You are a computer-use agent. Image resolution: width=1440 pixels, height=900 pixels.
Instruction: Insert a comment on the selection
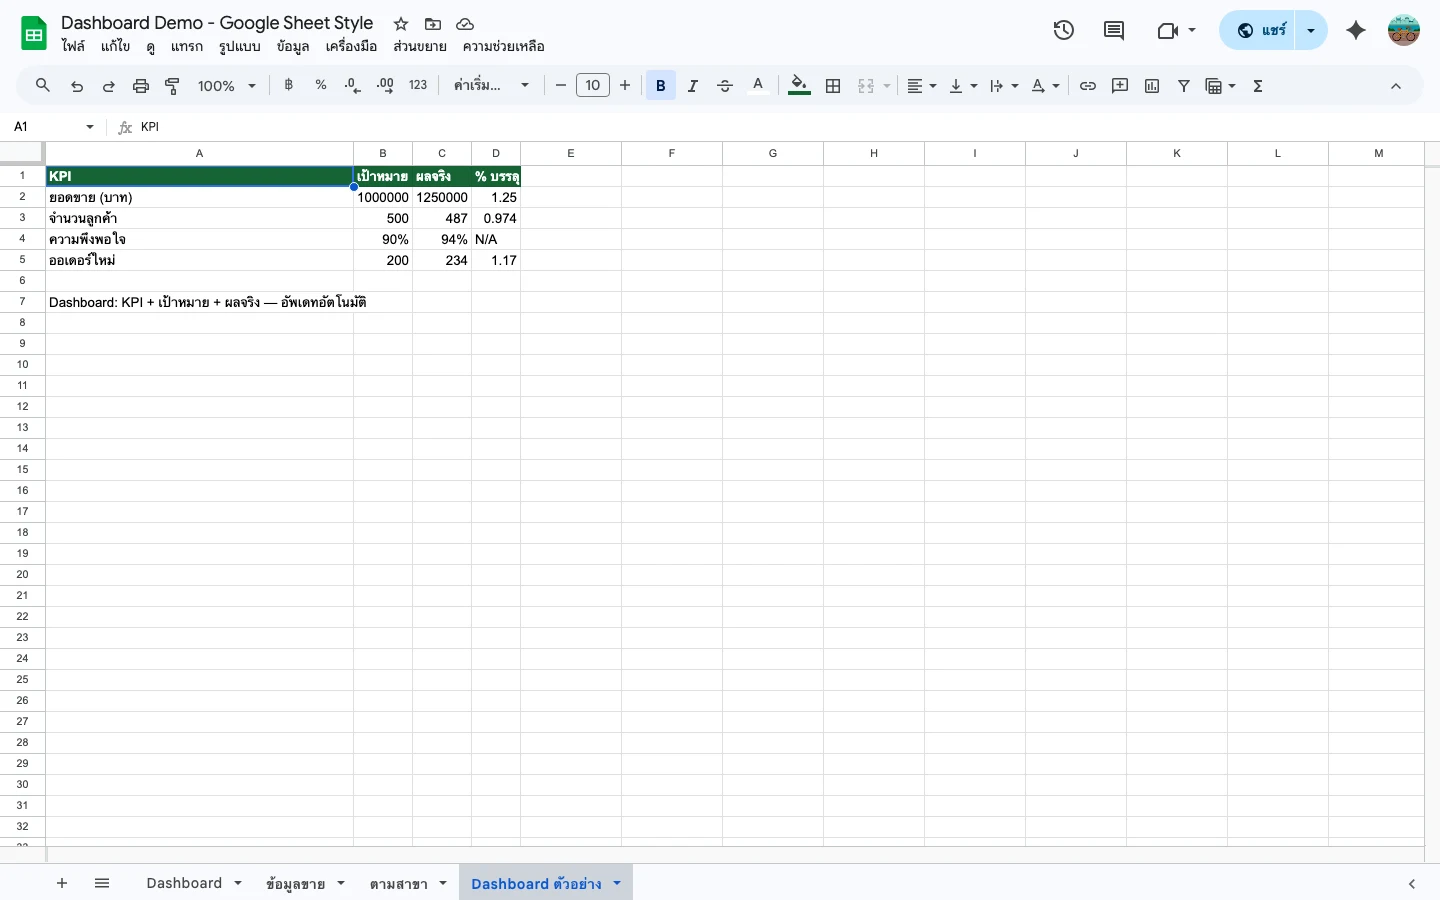[x=1120, y=85]
